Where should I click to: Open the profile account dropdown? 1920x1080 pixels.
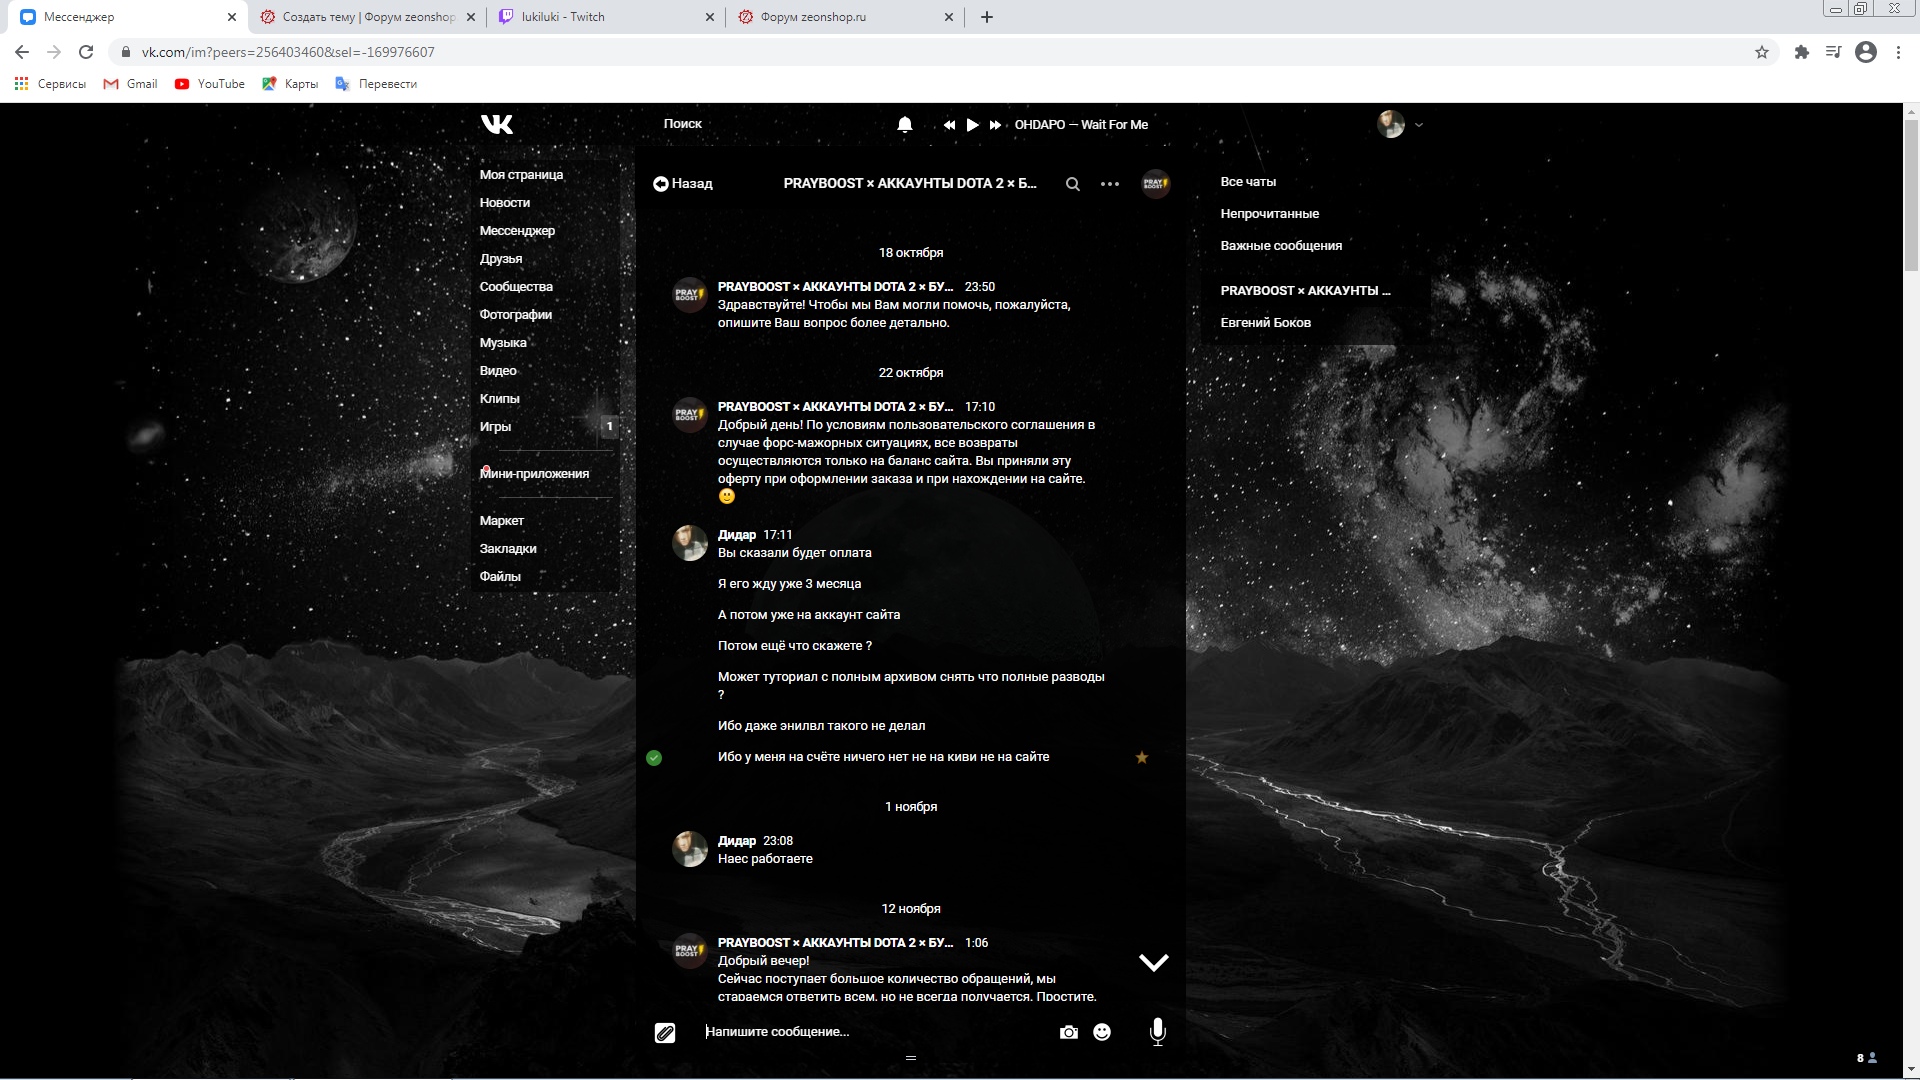[x=1400, y=124]
